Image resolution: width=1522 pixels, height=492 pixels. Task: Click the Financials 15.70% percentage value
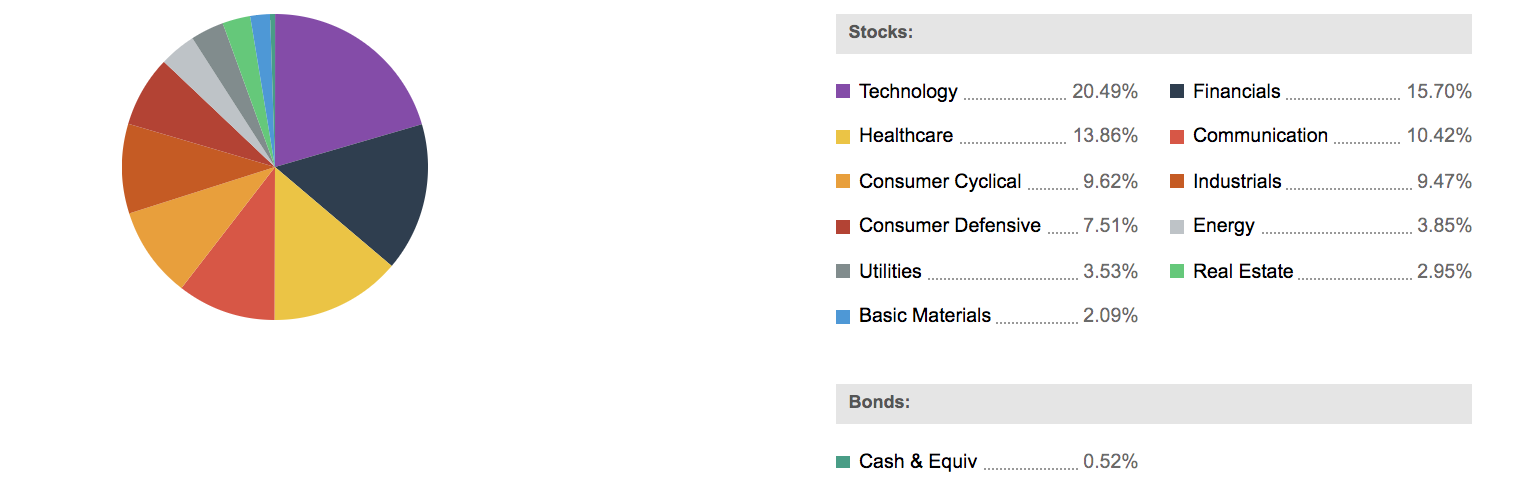pos(1439,92)
